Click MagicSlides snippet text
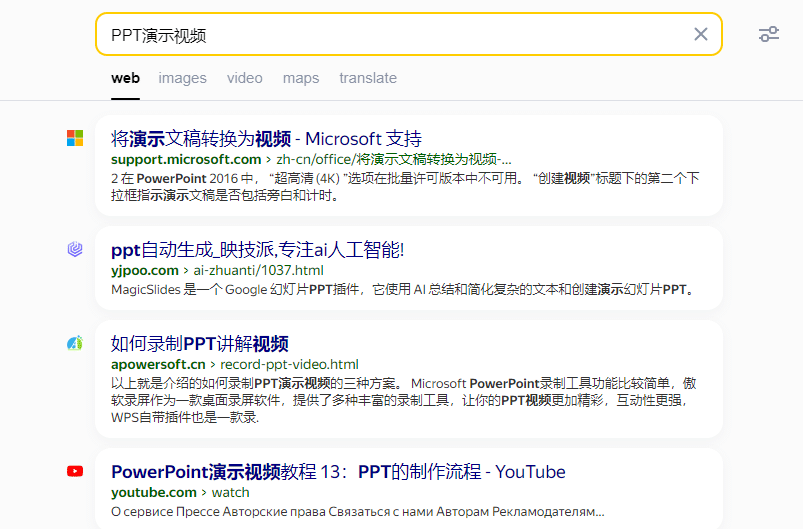The image size is (803, 529). click(x=403, y=290)
